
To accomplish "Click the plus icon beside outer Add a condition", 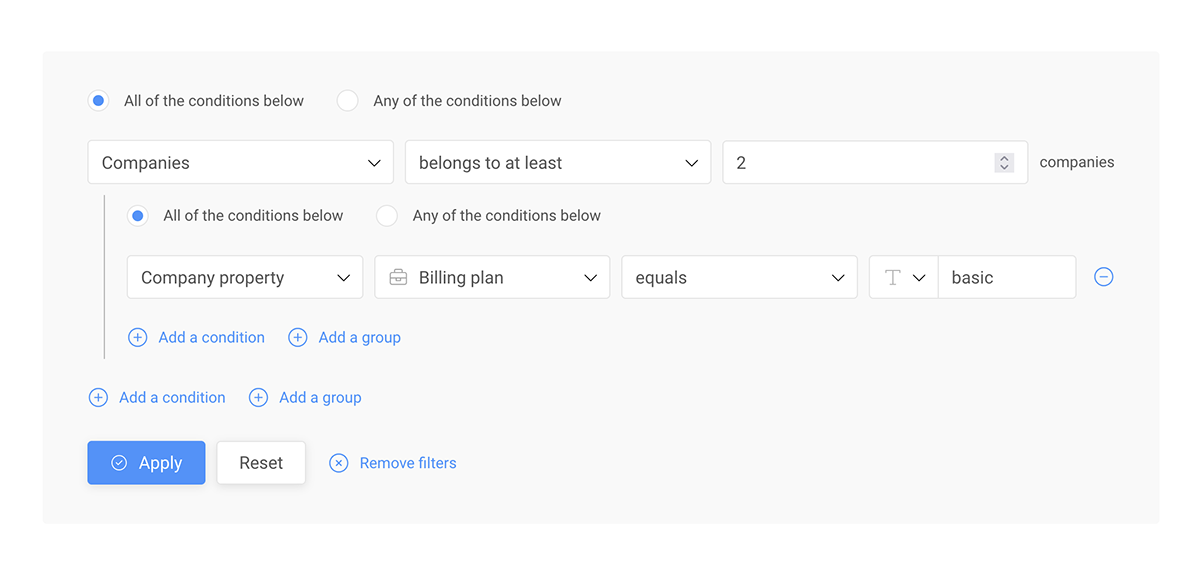I will (x=98, y=397).
